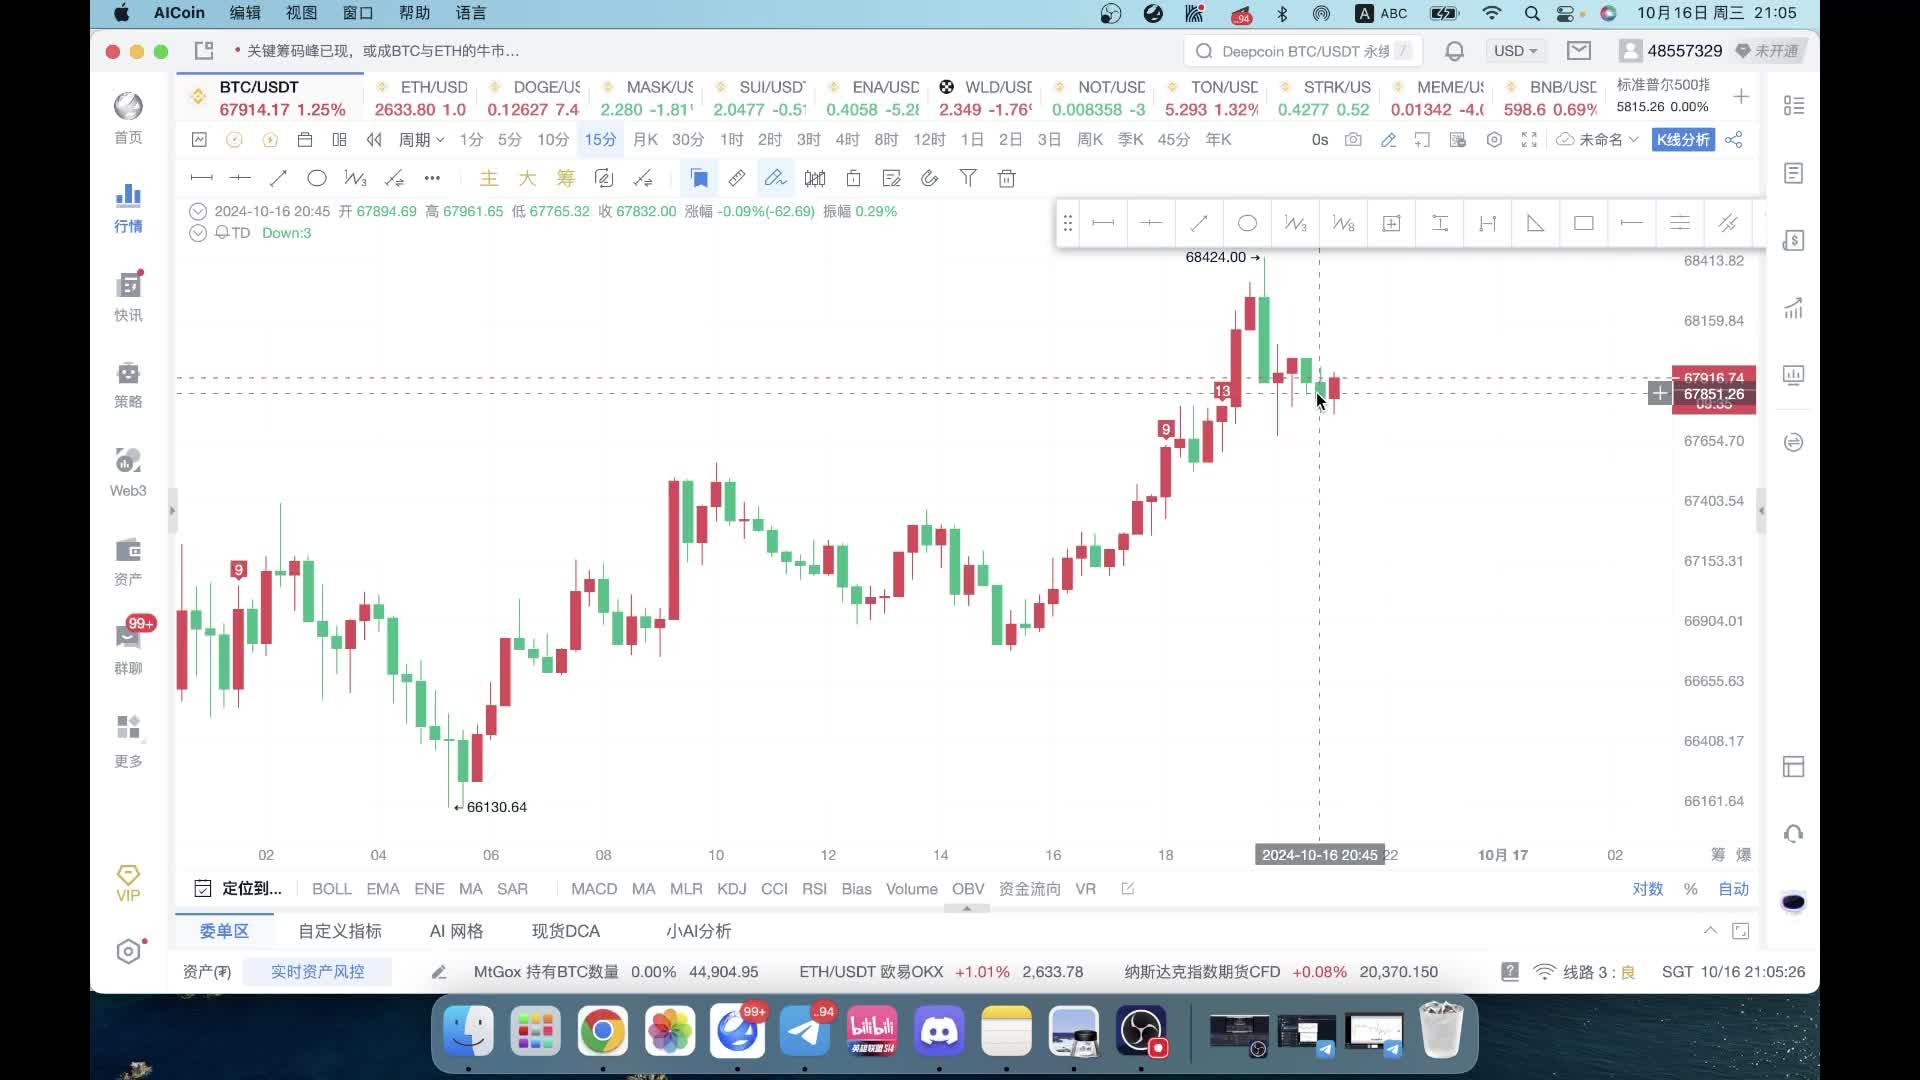The image size is (1920, 1080).
Task: Select the W8 wave tool in floating palette
Action: [1343, 223]
